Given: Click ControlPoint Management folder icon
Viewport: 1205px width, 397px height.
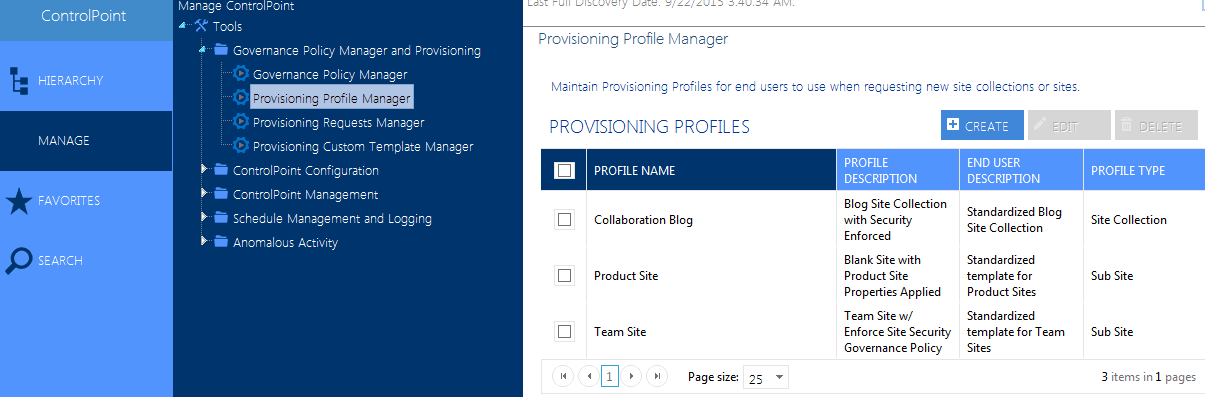Looking at the screenshot, I should point(221,194).
